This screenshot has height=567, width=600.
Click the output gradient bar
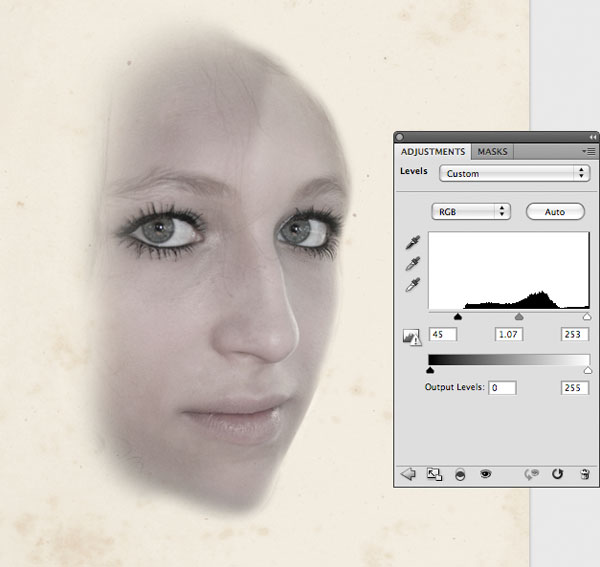[509, 360]
